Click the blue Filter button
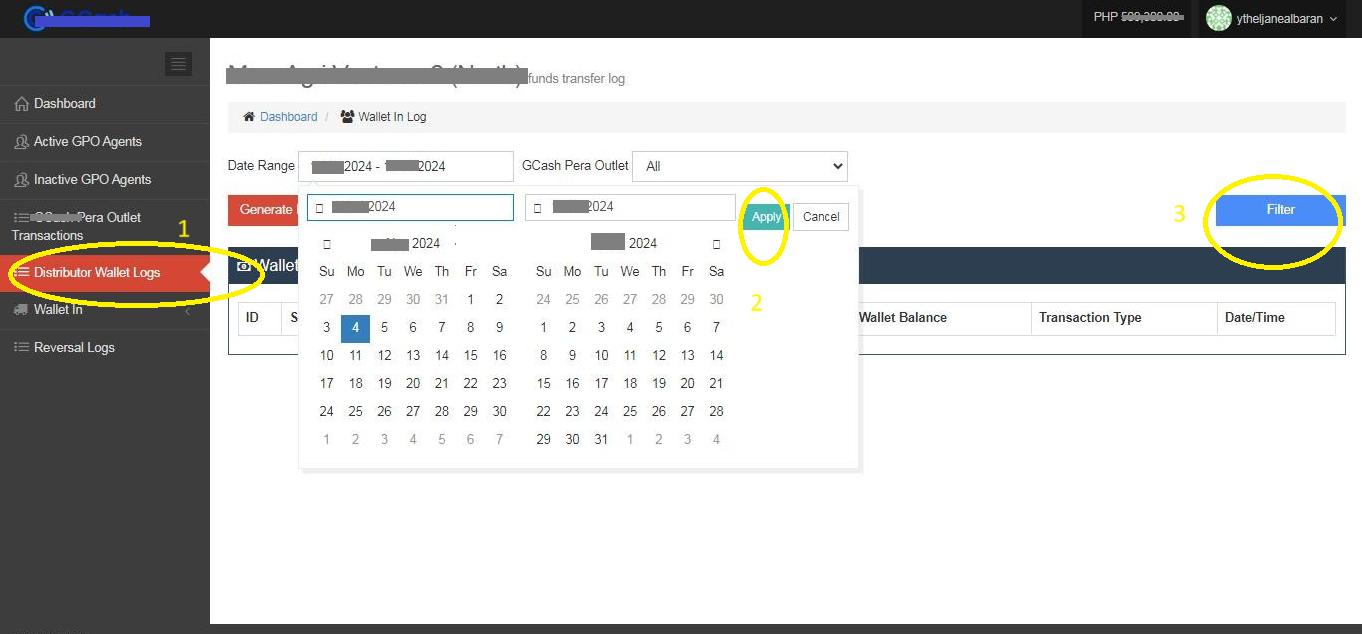 1280,210
